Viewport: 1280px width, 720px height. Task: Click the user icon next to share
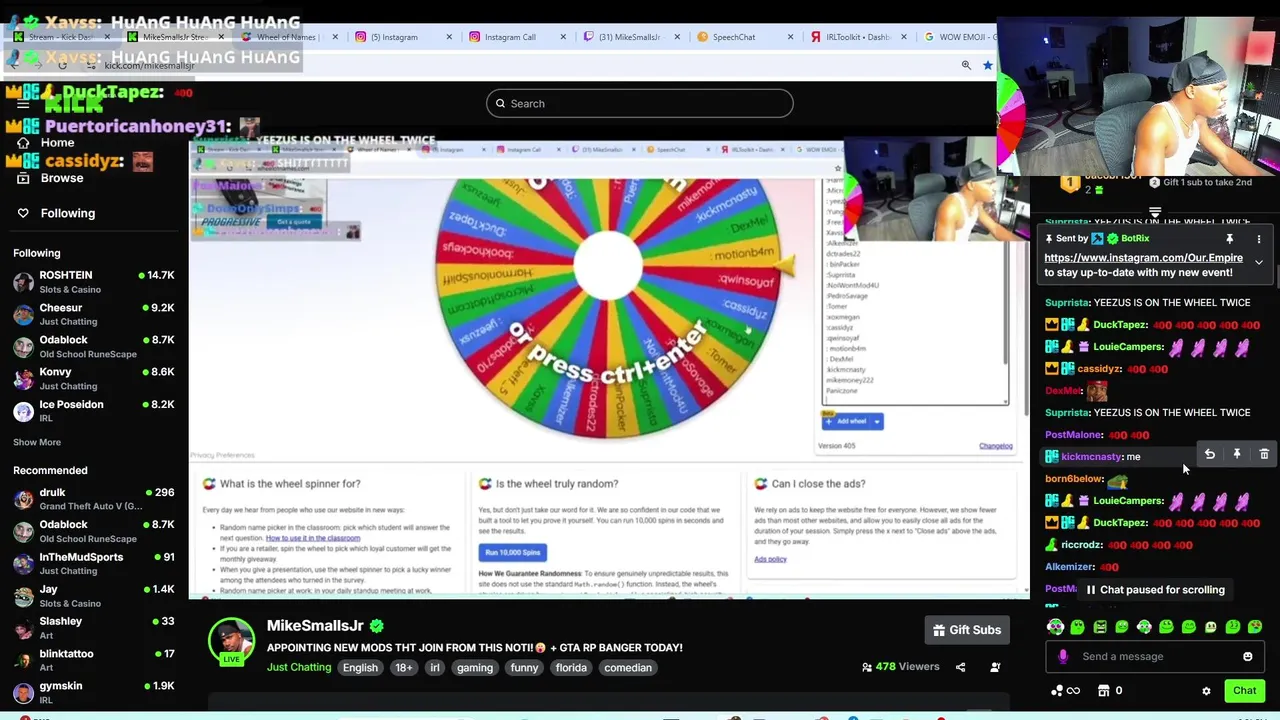[x=995, y=667]
